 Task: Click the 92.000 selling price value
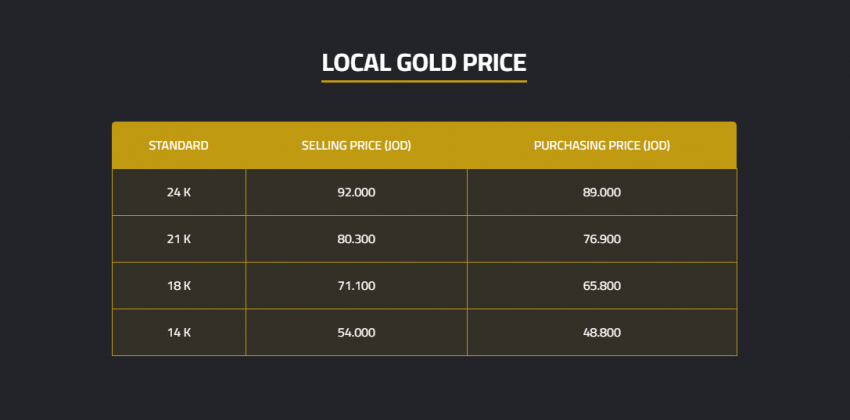(x=356, y=192)
